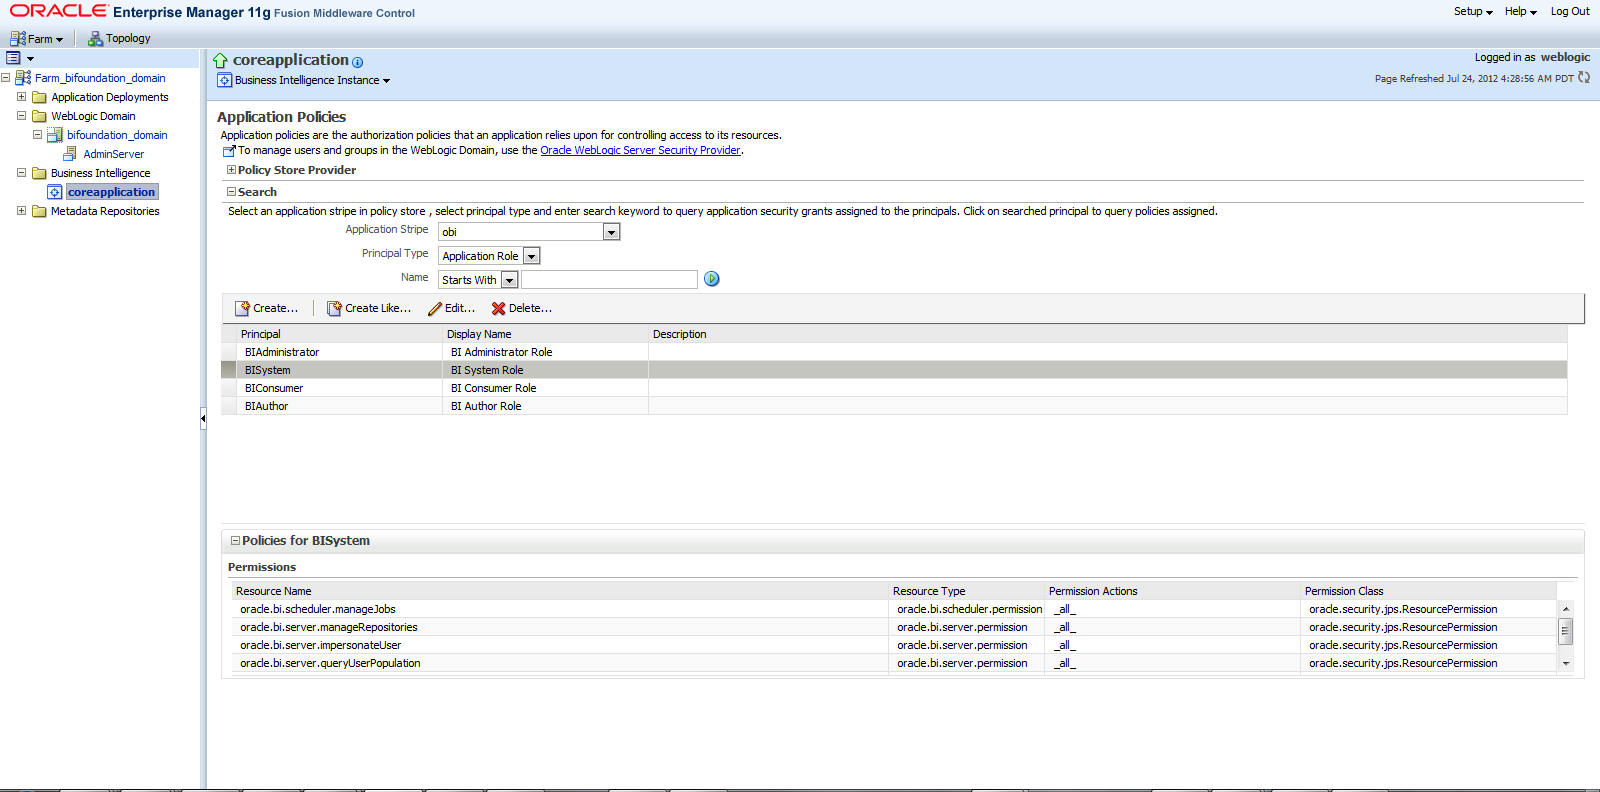Collapse the Policies for BISystem panel
Image resolution: width=1600 pixels, height=792 pixels.
235,540
